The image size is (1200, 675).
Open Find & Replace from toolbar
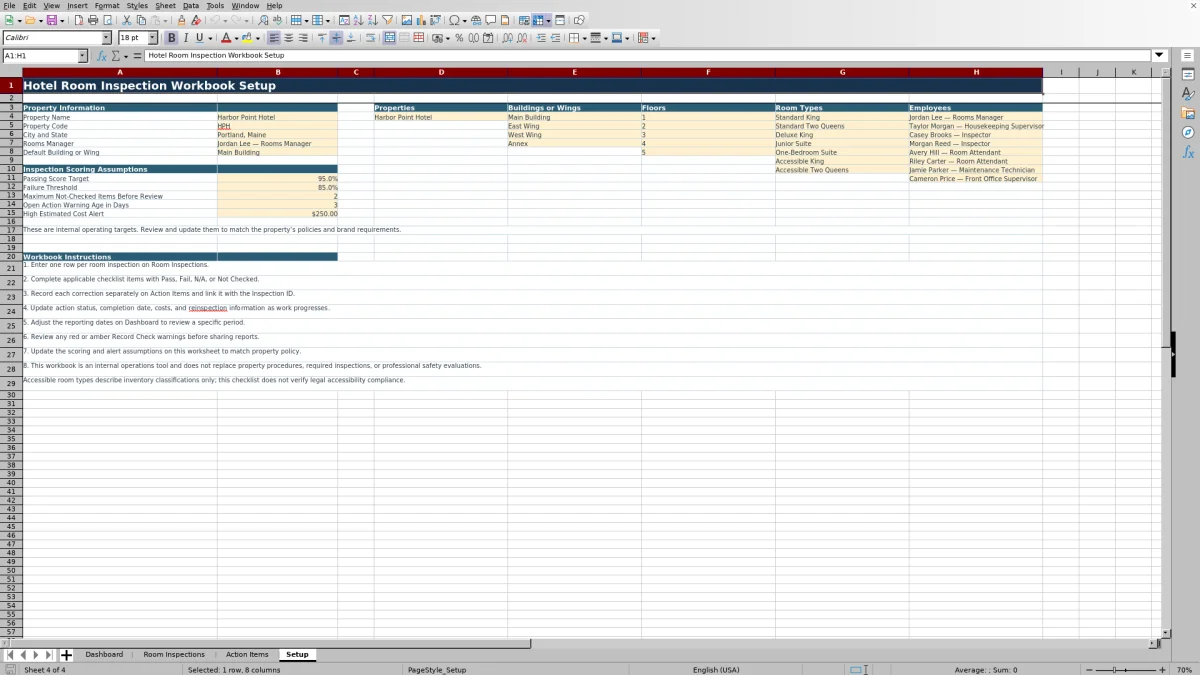coord(263,20)
